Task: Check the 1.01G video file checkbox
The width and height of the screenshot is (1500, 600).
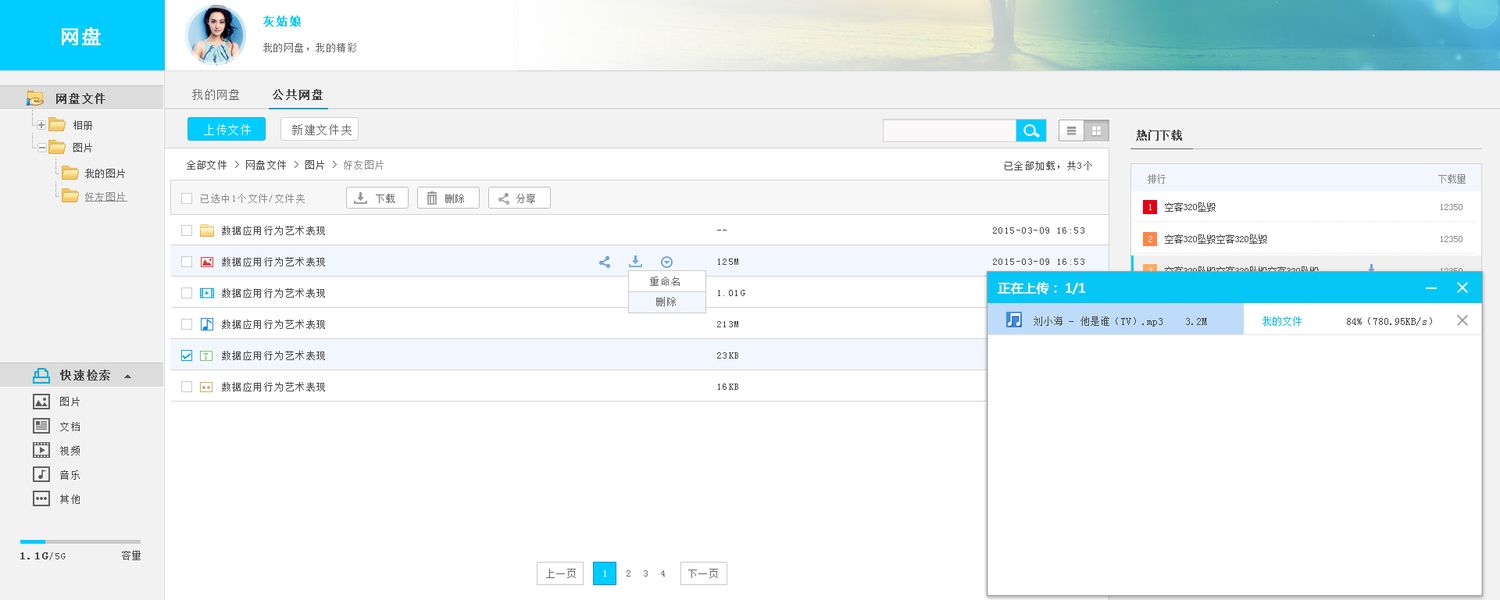Action: pyautogui.click(x=187, y=293)
